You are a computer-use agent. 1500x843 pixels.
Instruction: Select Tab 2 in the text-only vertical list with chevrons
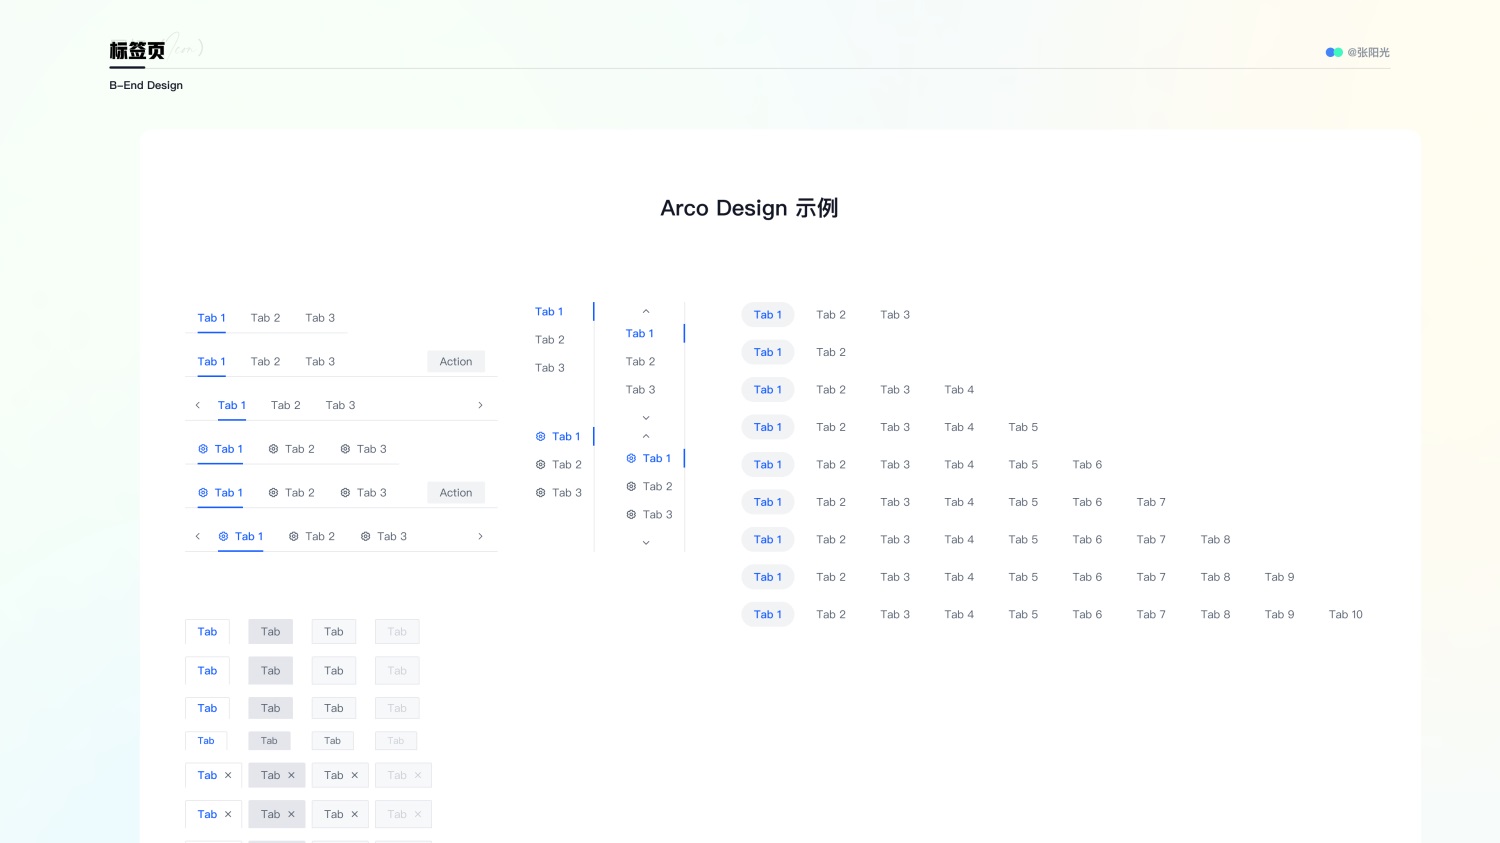[640, 362]
